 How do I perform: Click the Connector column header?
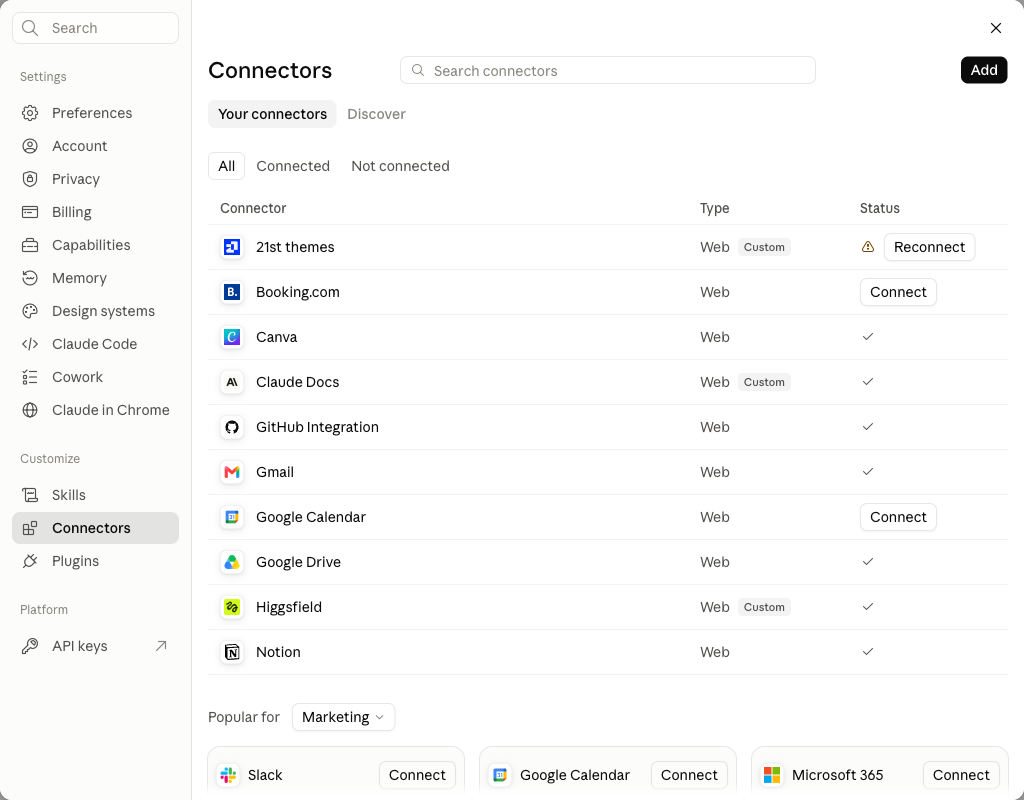253,208
